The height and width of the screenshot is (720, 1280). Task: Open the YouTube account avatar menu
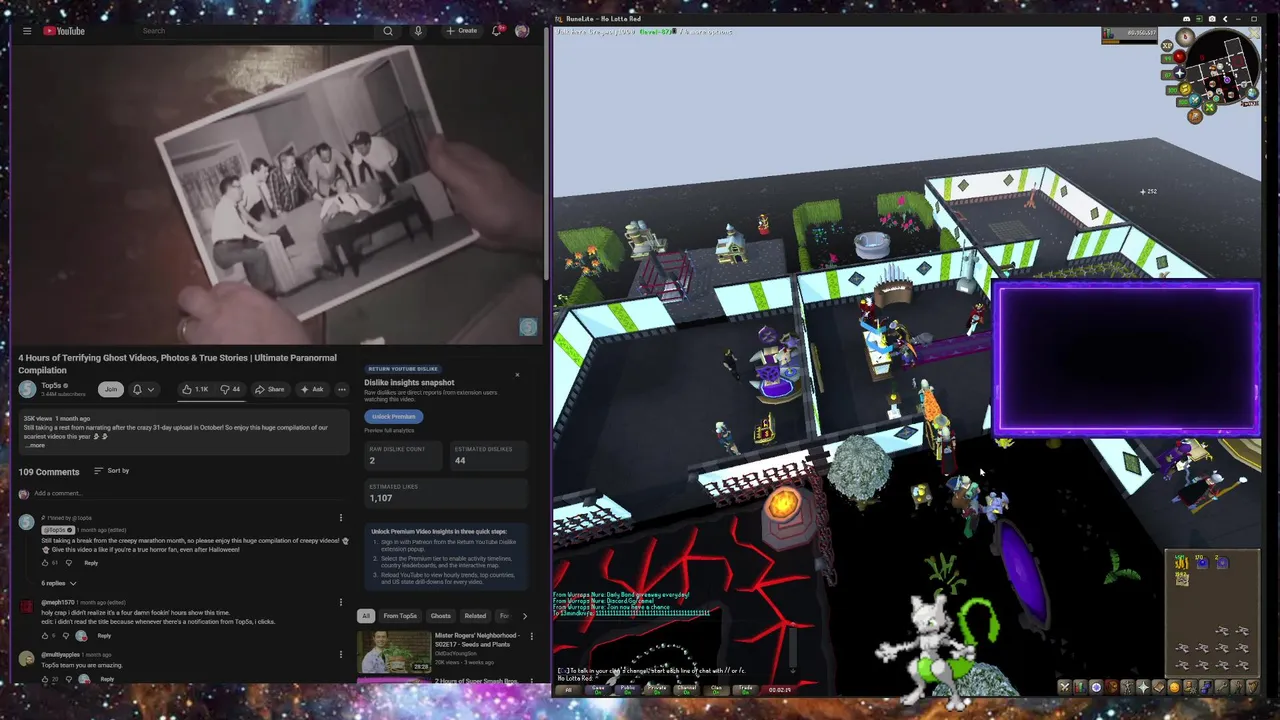pos(522,31)
